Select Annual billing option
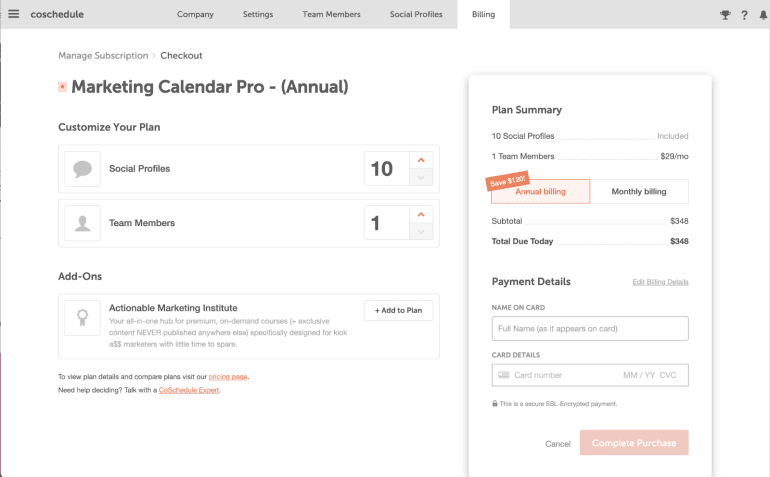Image resolution: width=770 pixels, height=477 pixels. click(540, 191)
